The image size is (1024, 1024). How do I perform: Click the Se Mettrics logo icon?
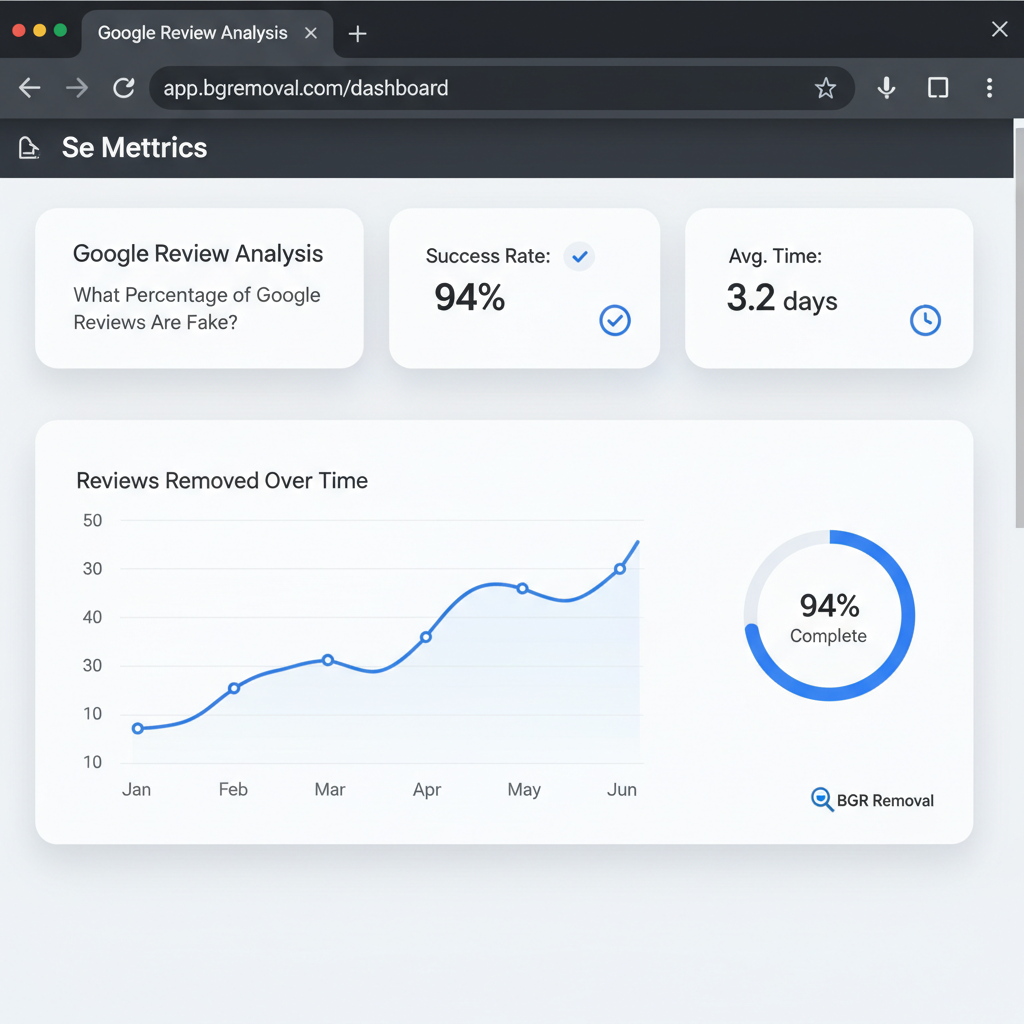tap(29, 148)
